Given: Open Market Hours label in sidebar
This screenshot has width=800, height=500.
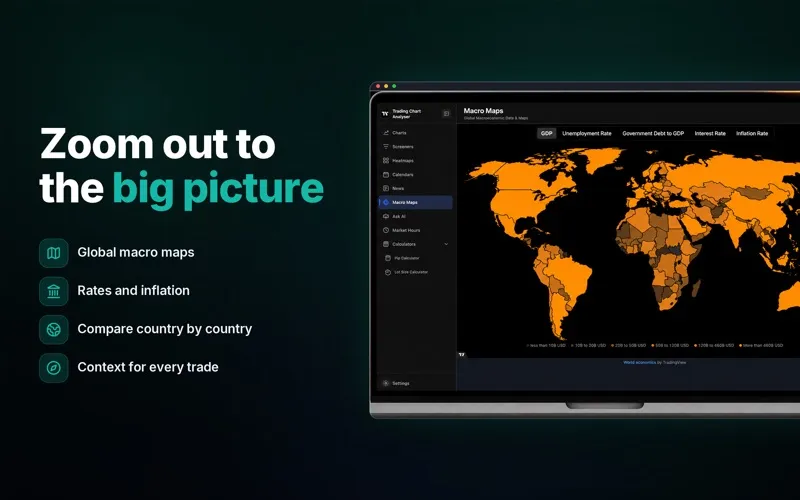Looking at the screenshot, I should click(406, 230).
